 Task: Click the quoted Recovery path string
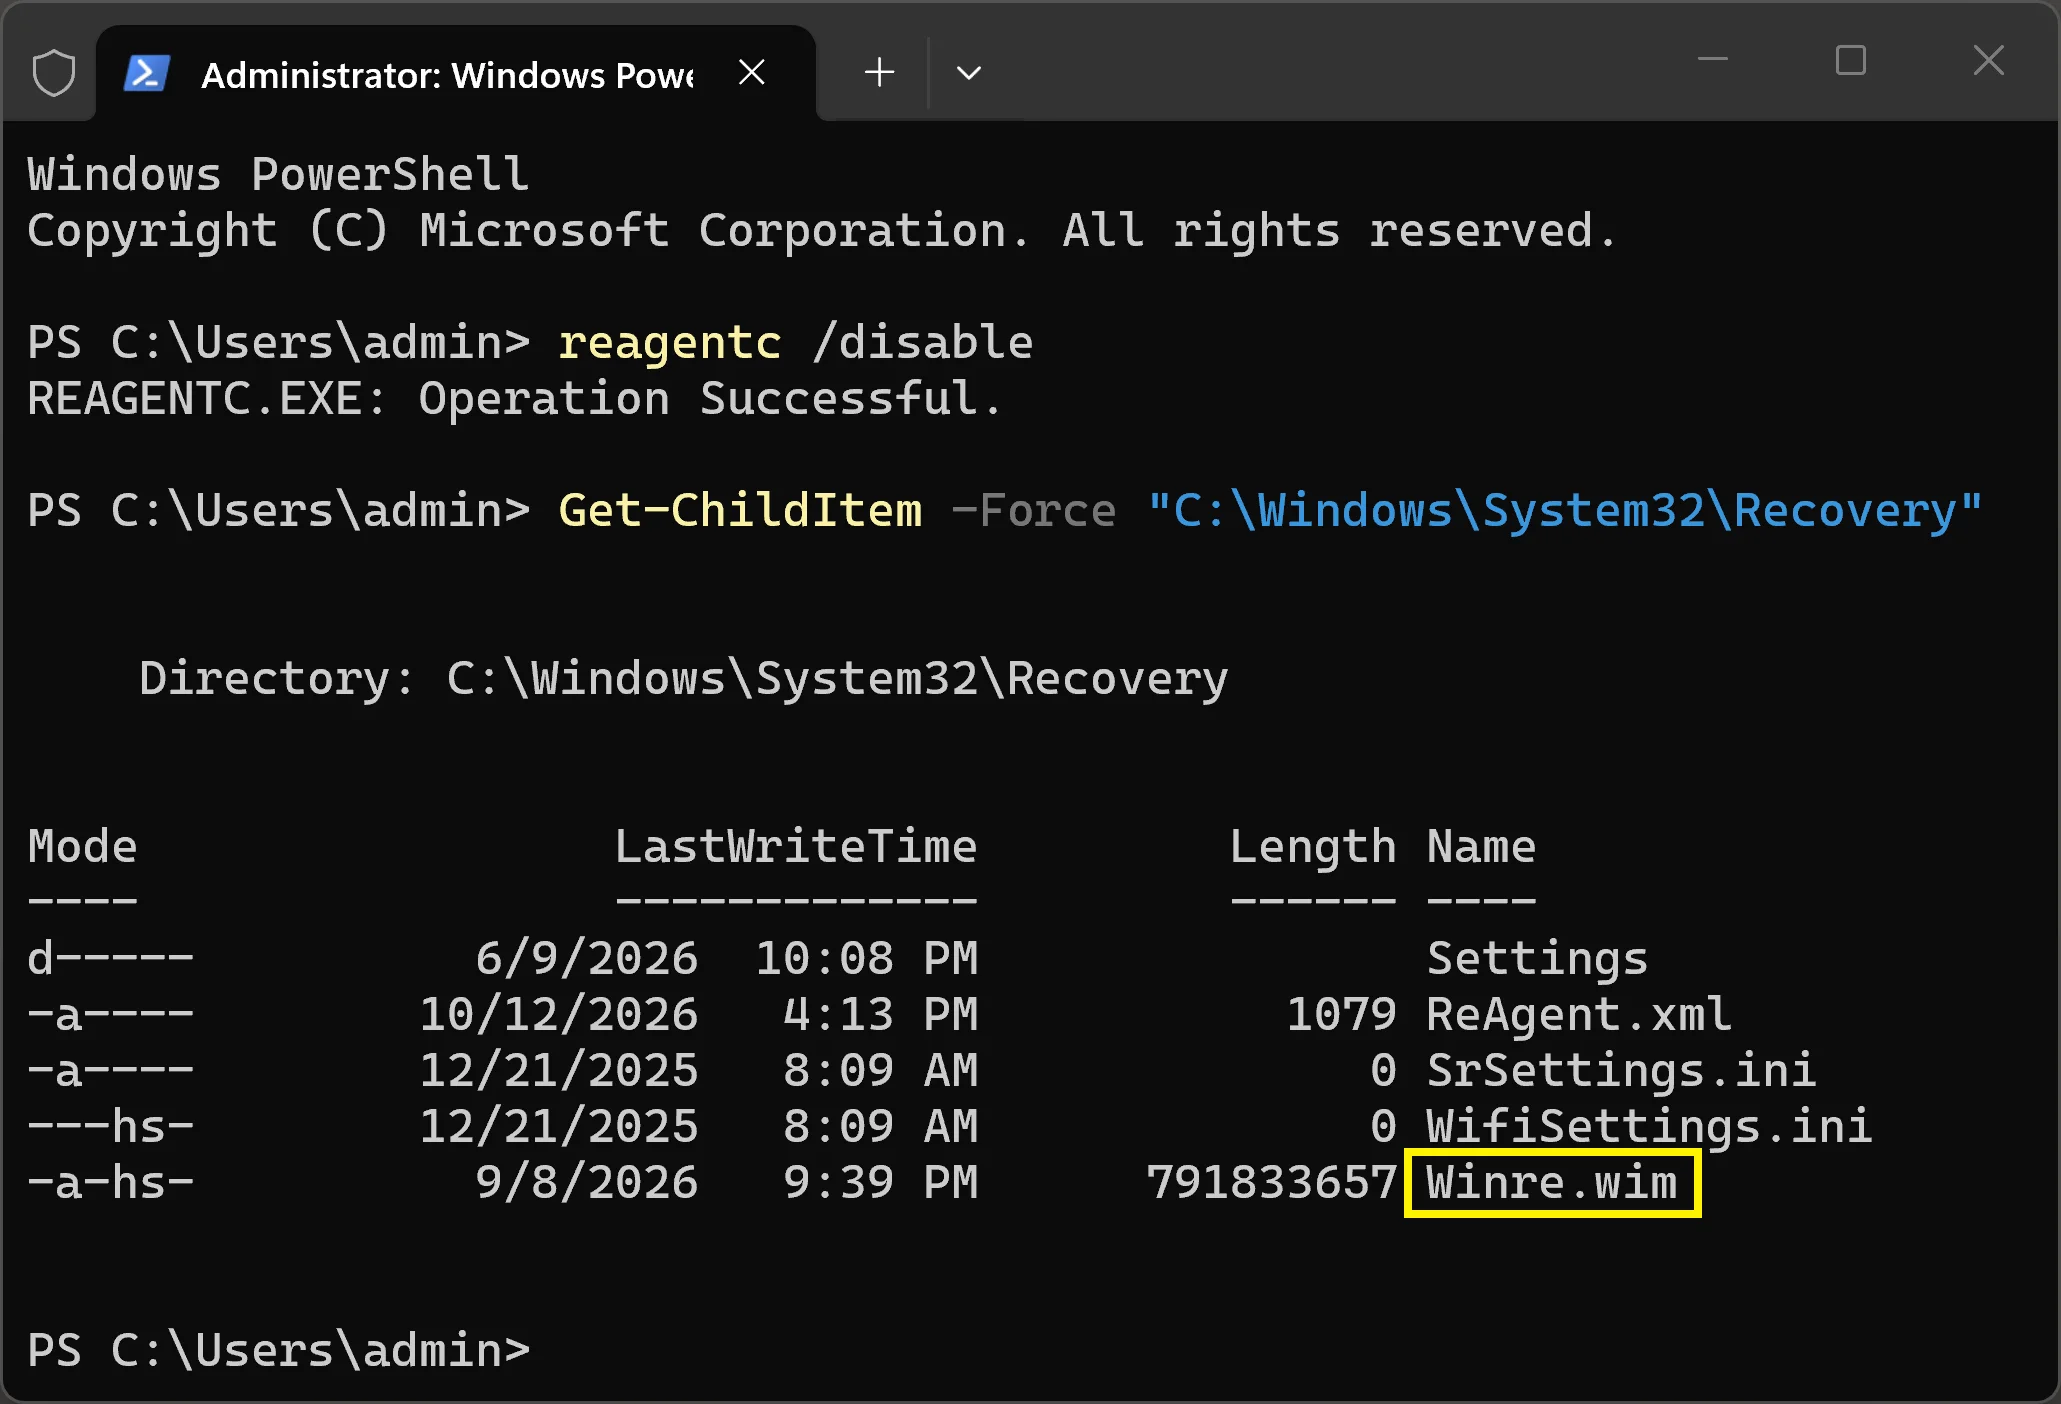(1565, 511)
